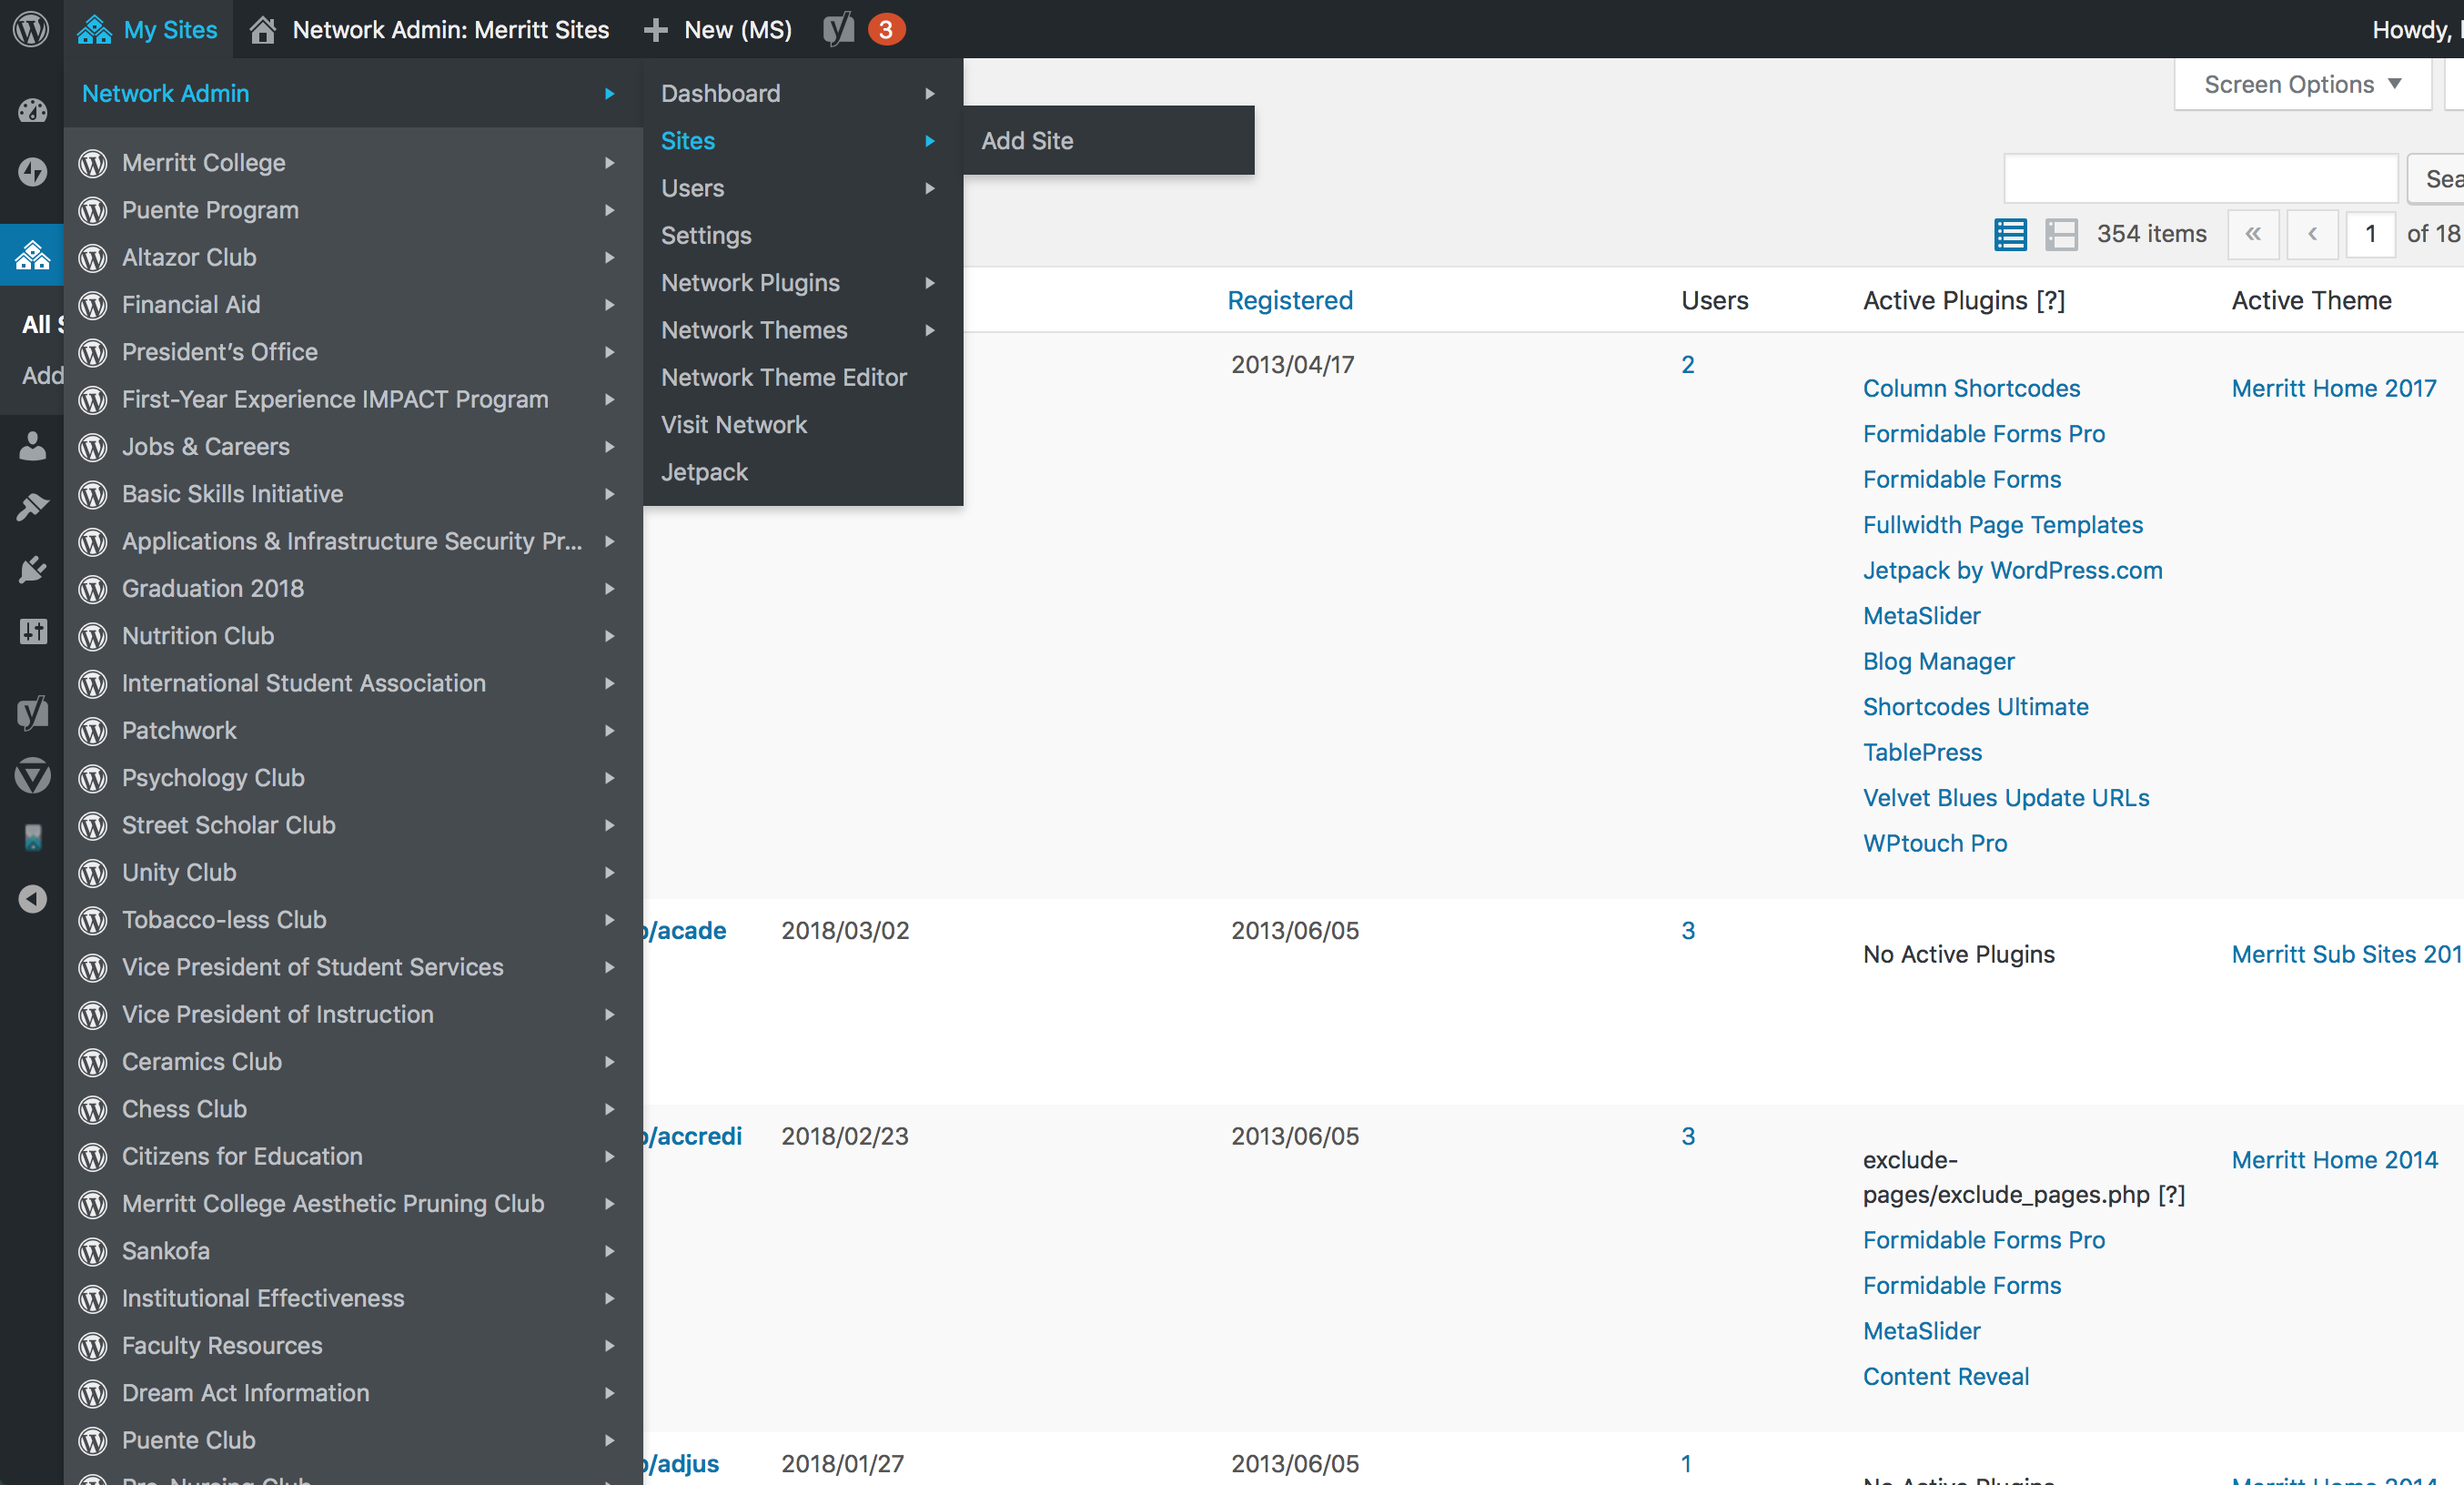Open Psychology Club site menu
This screenshot has height=1485, width=2464.
point(213,778)
